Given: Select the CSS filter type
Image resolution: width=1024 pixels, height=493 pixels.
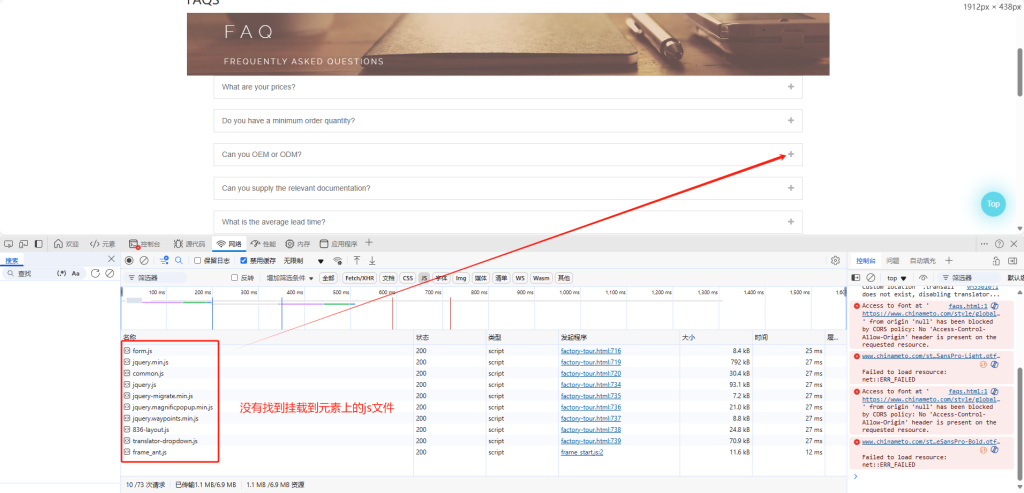Looking at the screenshot, I should (x=408, y=278).
